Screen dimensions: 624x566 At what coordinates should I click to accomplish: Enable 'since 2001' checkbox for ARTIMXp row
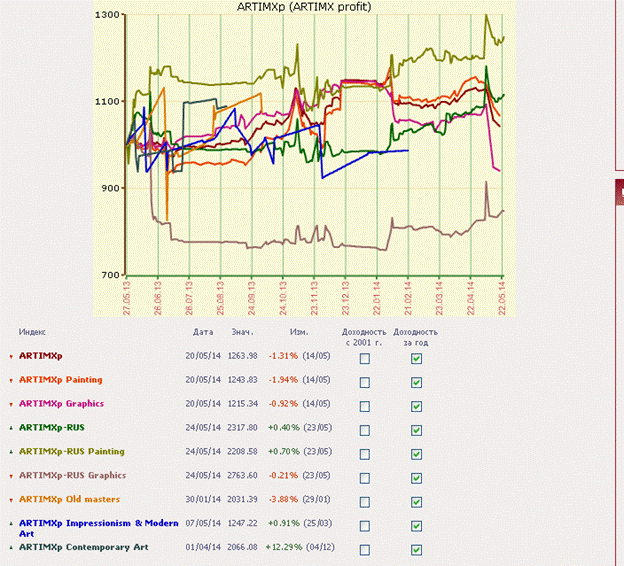[x=365, y=359]
